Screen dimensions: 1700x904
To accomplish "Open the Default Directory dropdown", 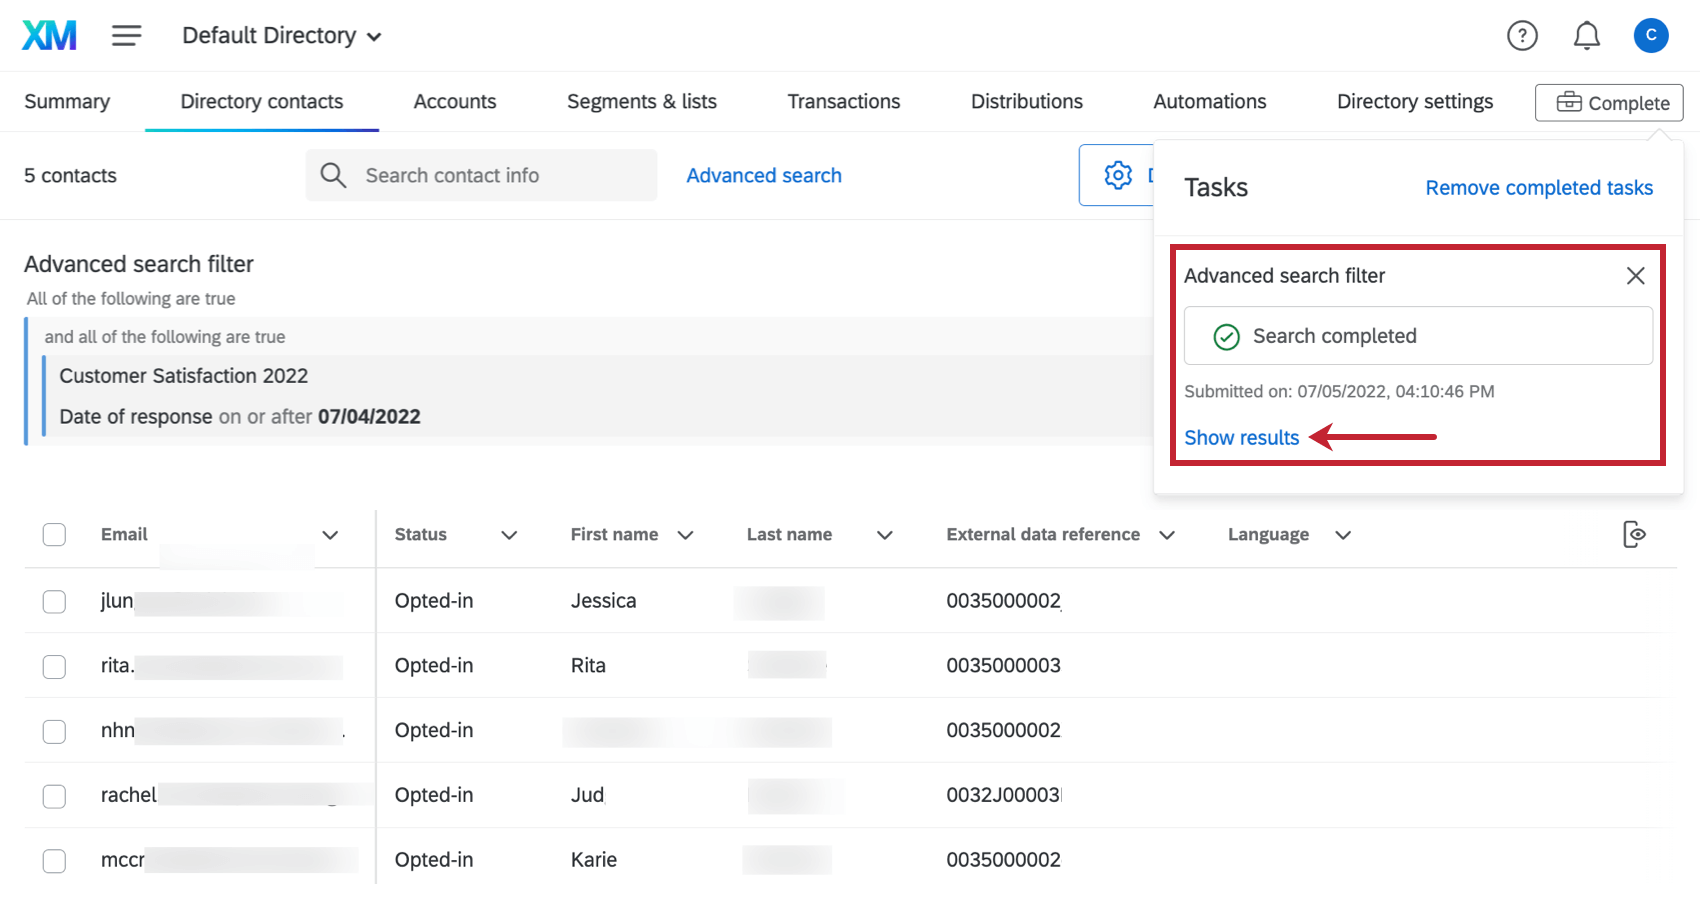I will point(280,35).
